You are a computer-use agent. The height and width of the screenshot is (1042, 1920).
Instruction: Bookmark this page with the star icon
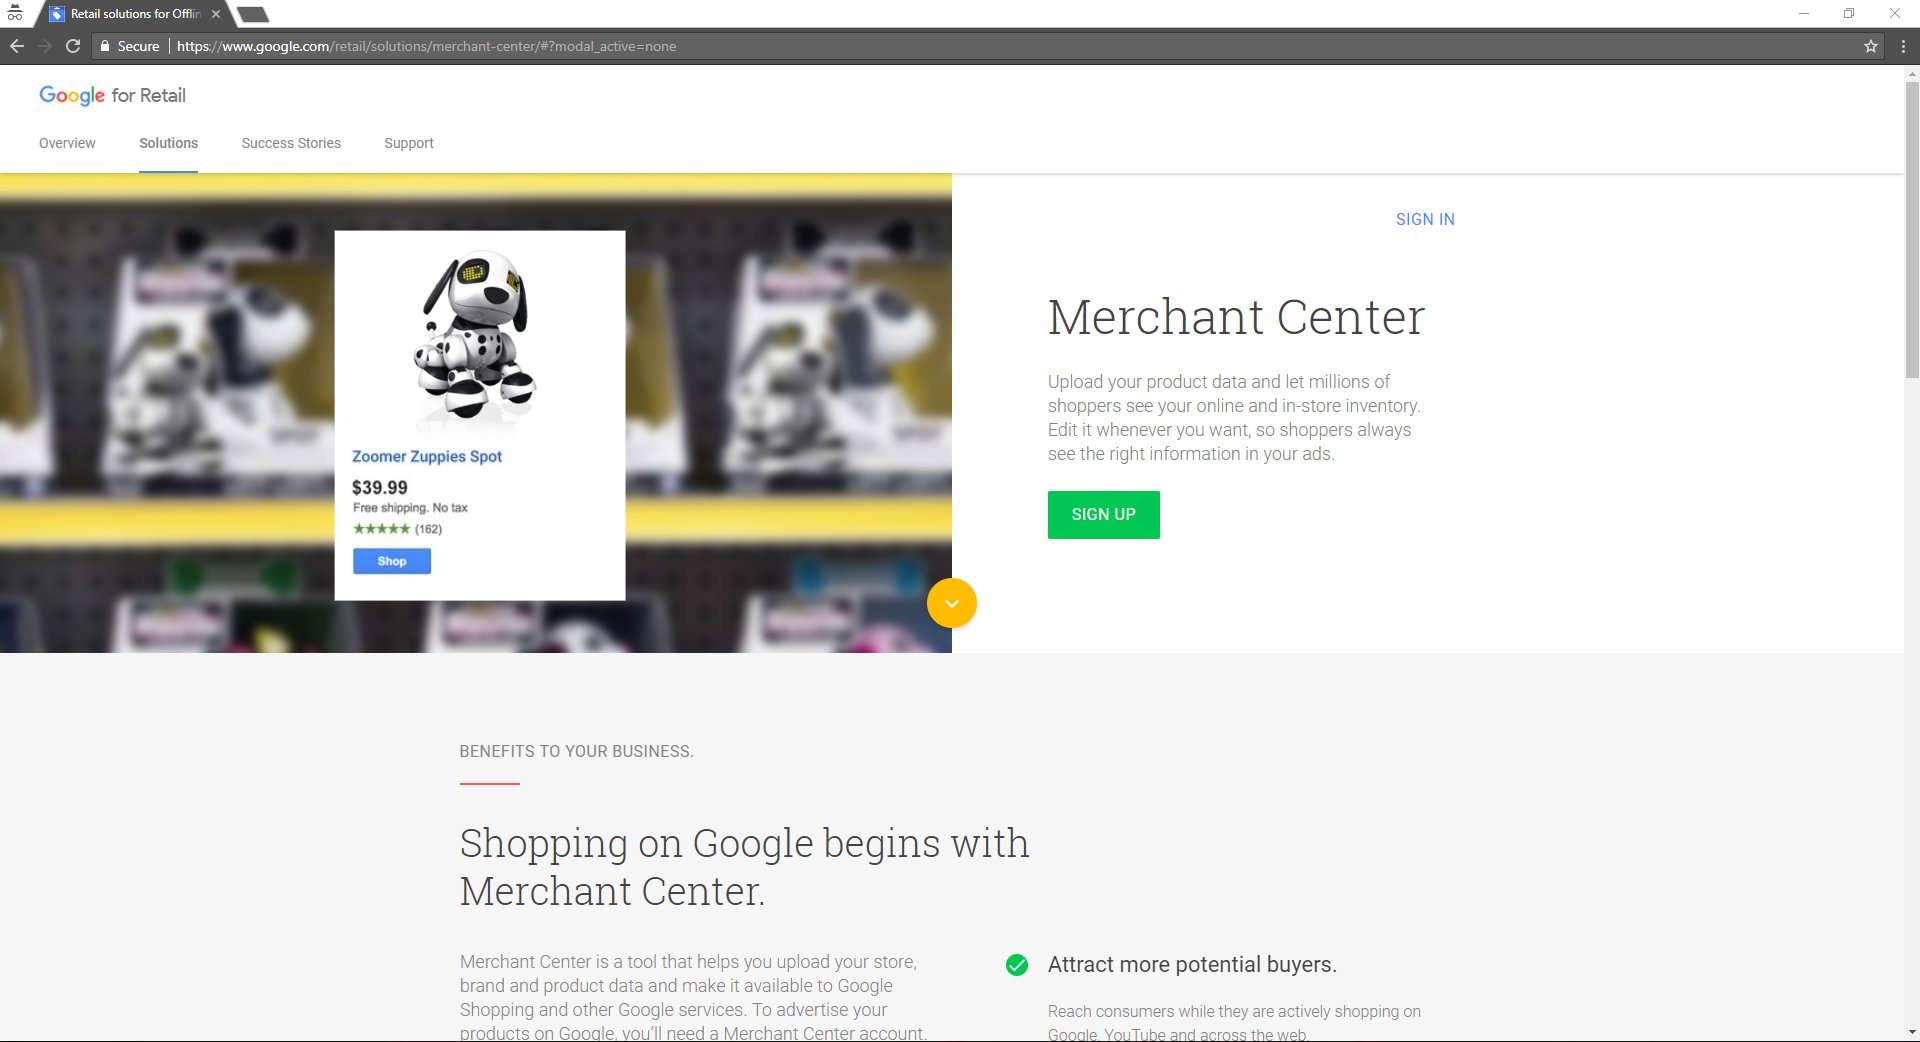click(1871, 46)
